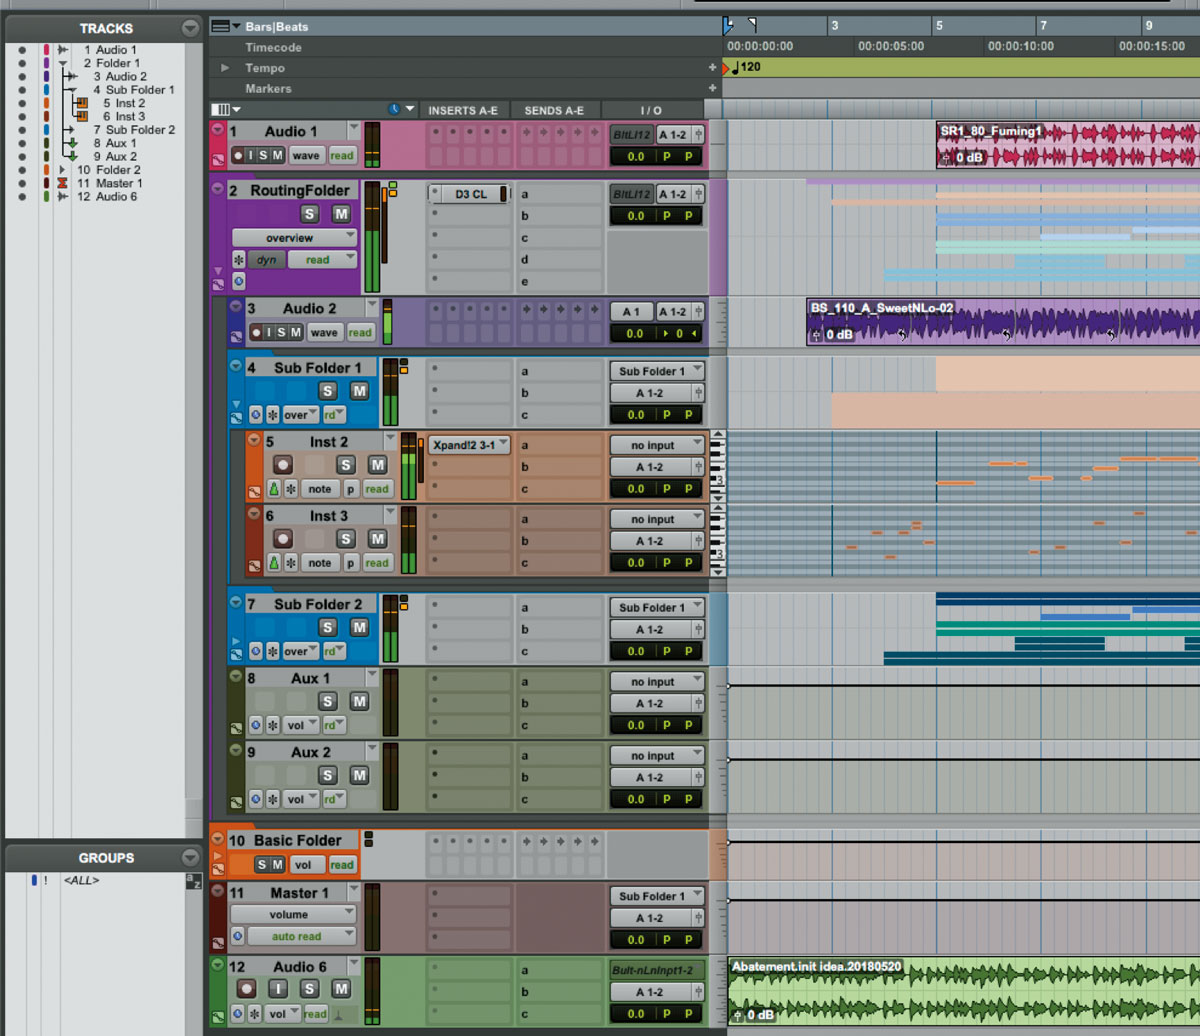1200x1036 pixels.
Task: Record-enable the Audio 1 track
Action: (x=238, y=155)
